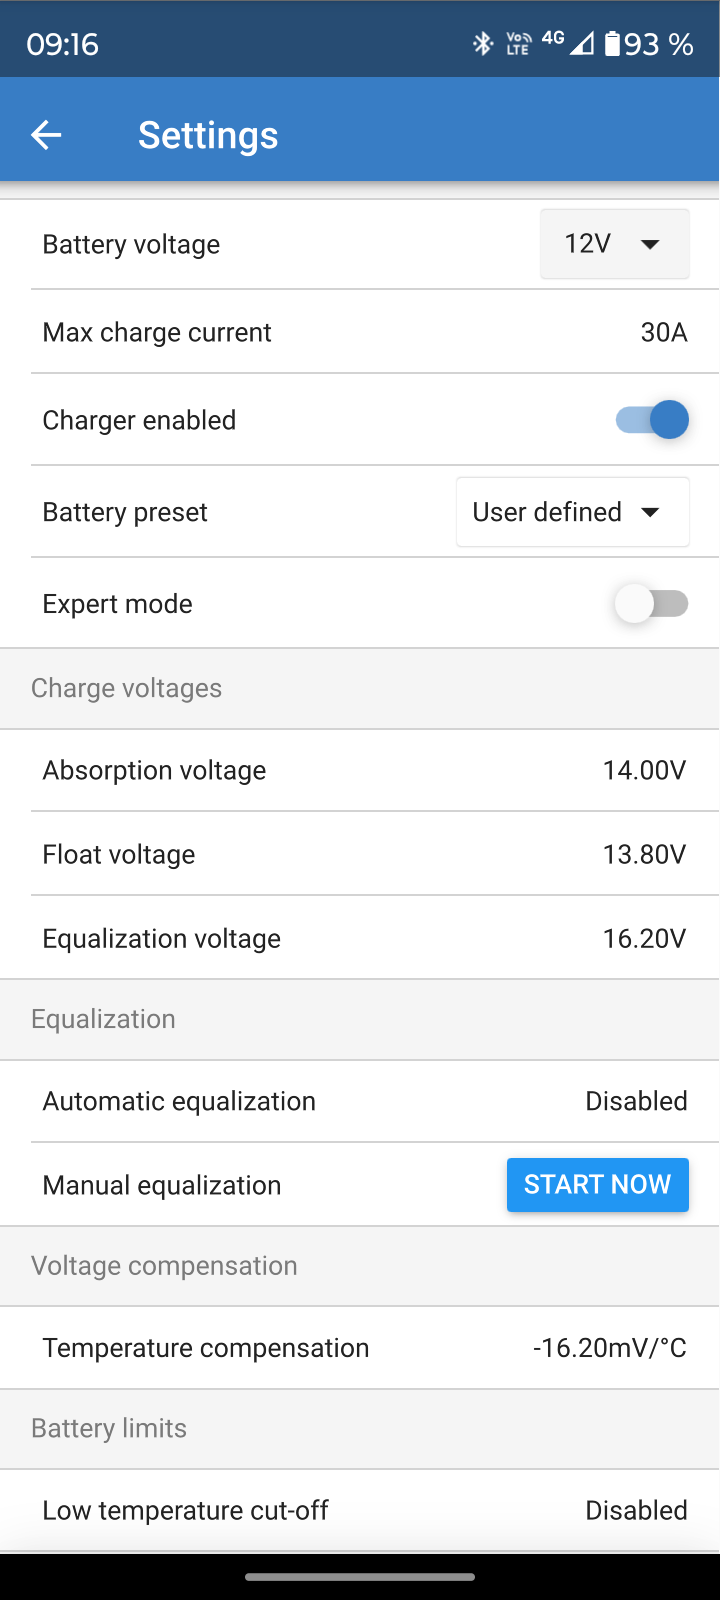Tap the 09:16 clock in status bar

pos(62,44)
